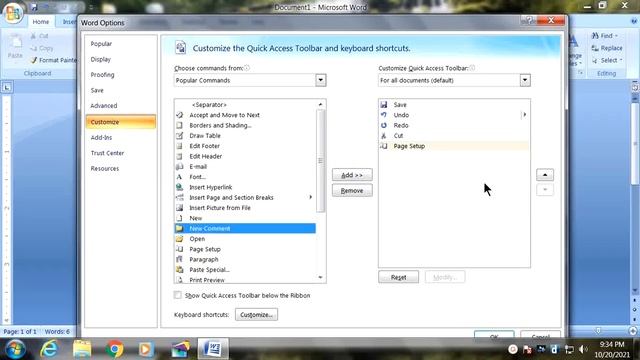Select the Paragraph command

tap(245, 259)
